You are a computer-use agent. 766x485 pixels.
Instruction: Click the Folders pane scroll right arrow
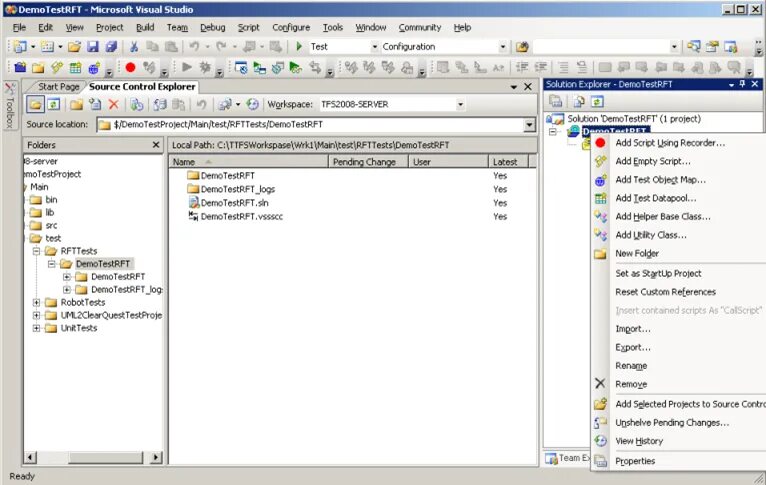pos(156,458)
